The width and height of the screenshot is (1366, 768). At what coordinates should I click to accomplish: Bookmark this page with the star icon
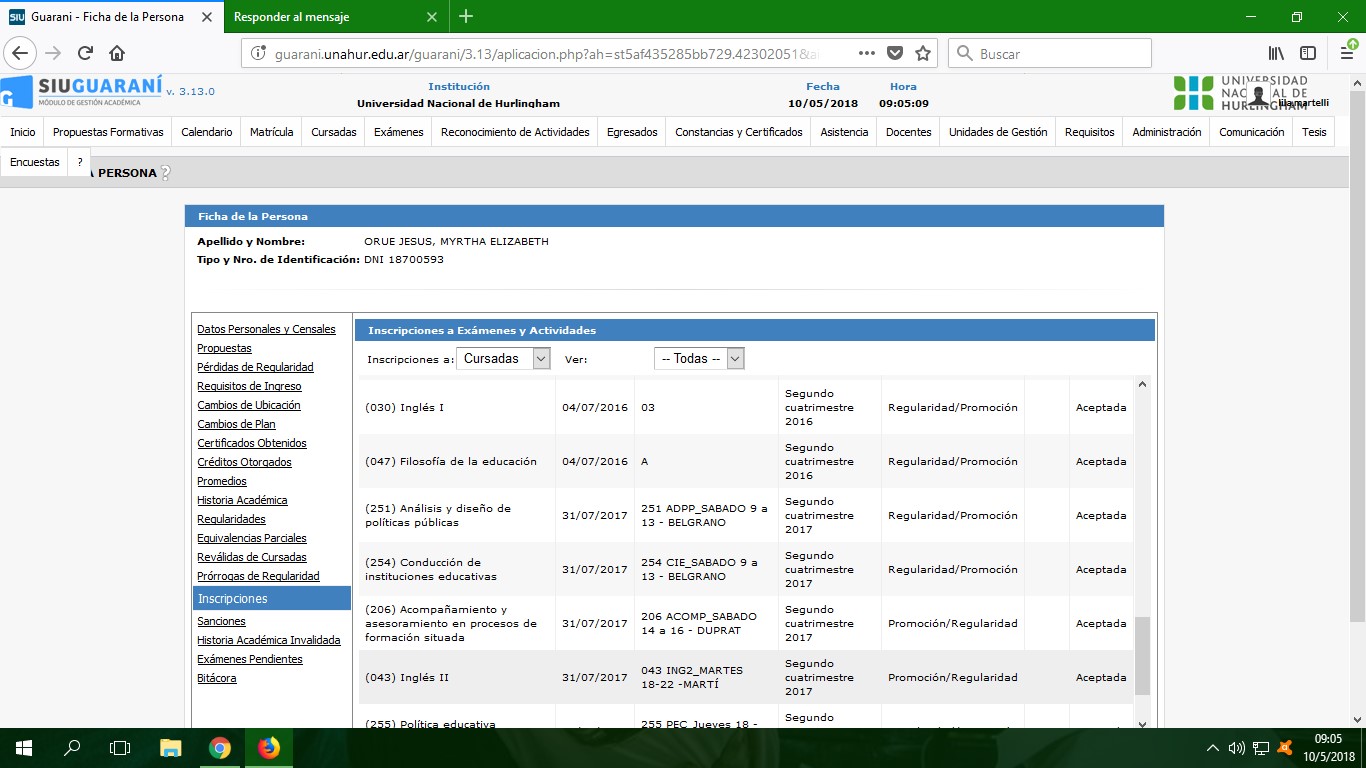point(922,53)
